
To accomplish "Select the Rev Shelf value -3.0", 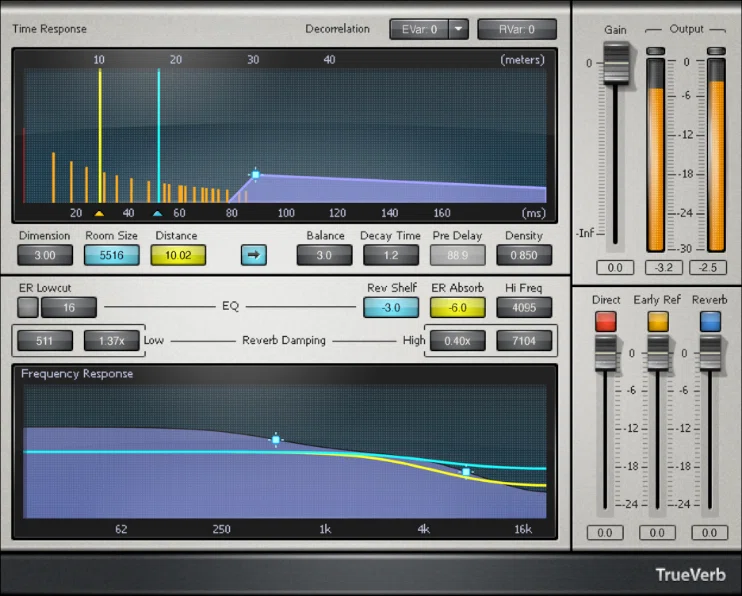I will click(391, 307).
